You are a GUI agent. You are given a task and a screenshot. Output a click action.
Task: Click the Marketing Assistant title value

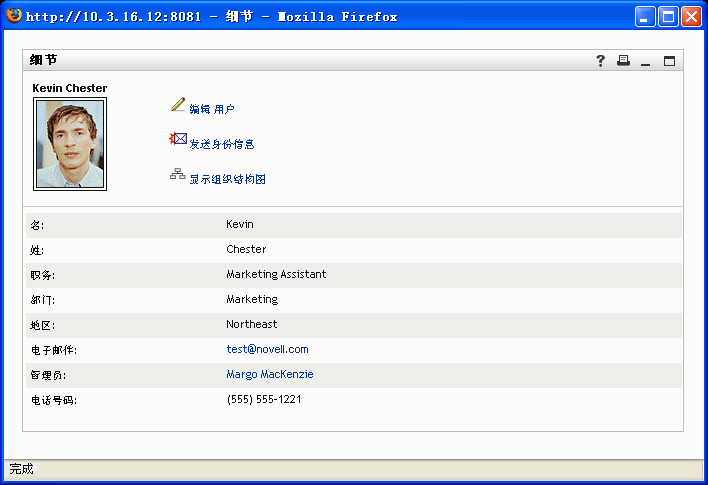[x=276, y=274]
